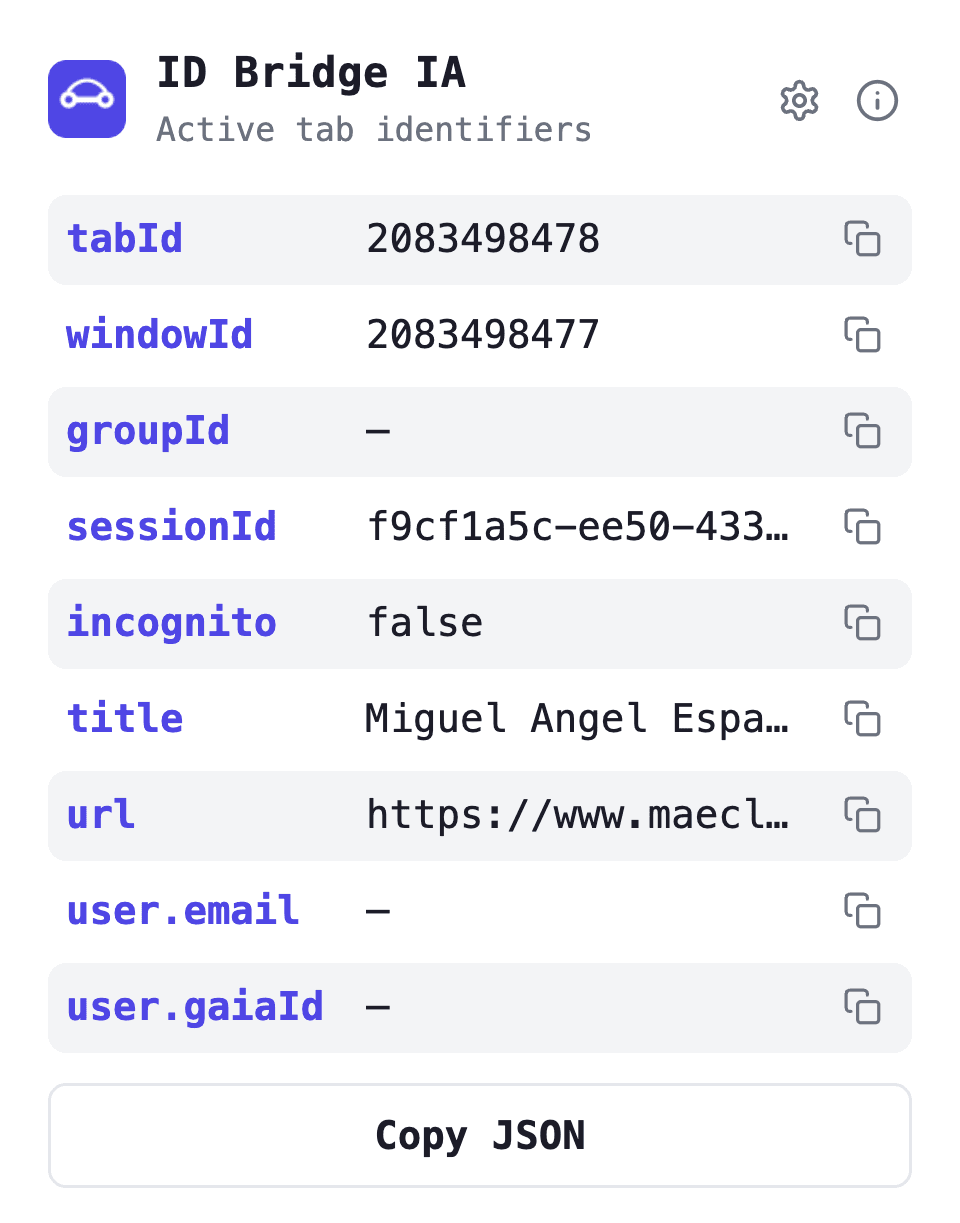Select the windowId number 2083498477

coord(483,335)
